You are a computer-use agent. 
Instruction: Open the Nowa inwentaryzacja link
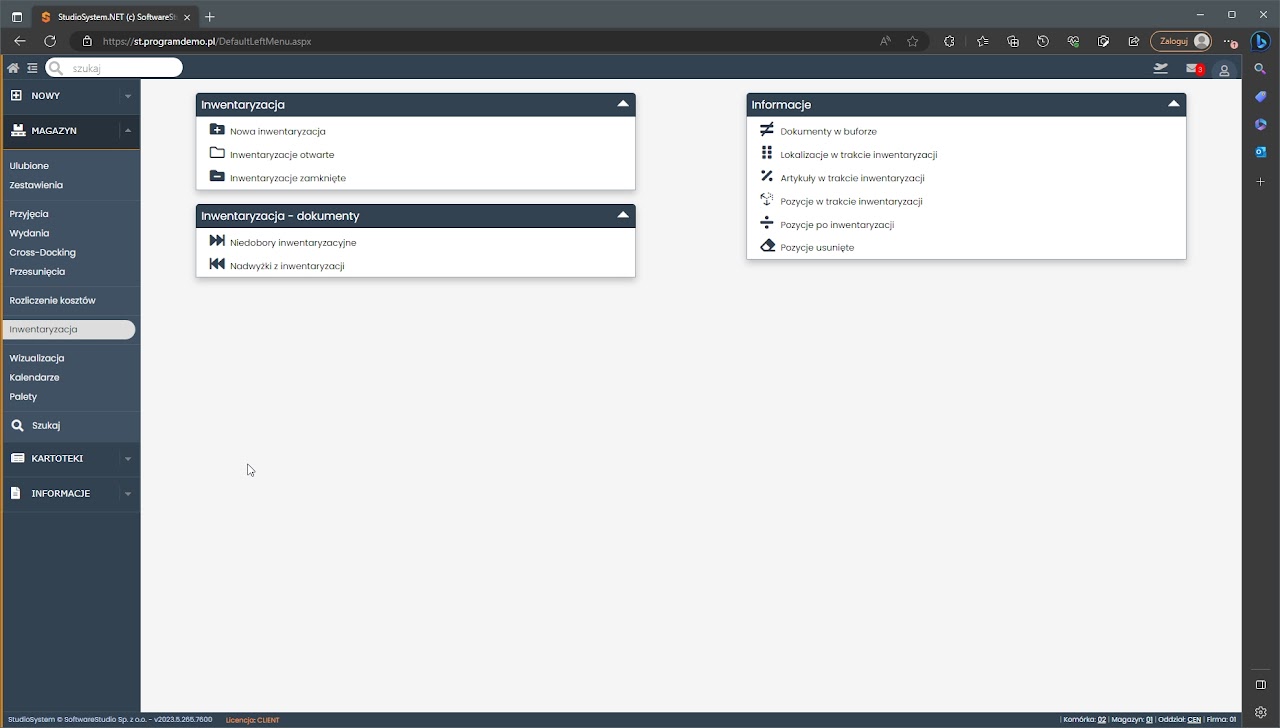pos(278,131)
